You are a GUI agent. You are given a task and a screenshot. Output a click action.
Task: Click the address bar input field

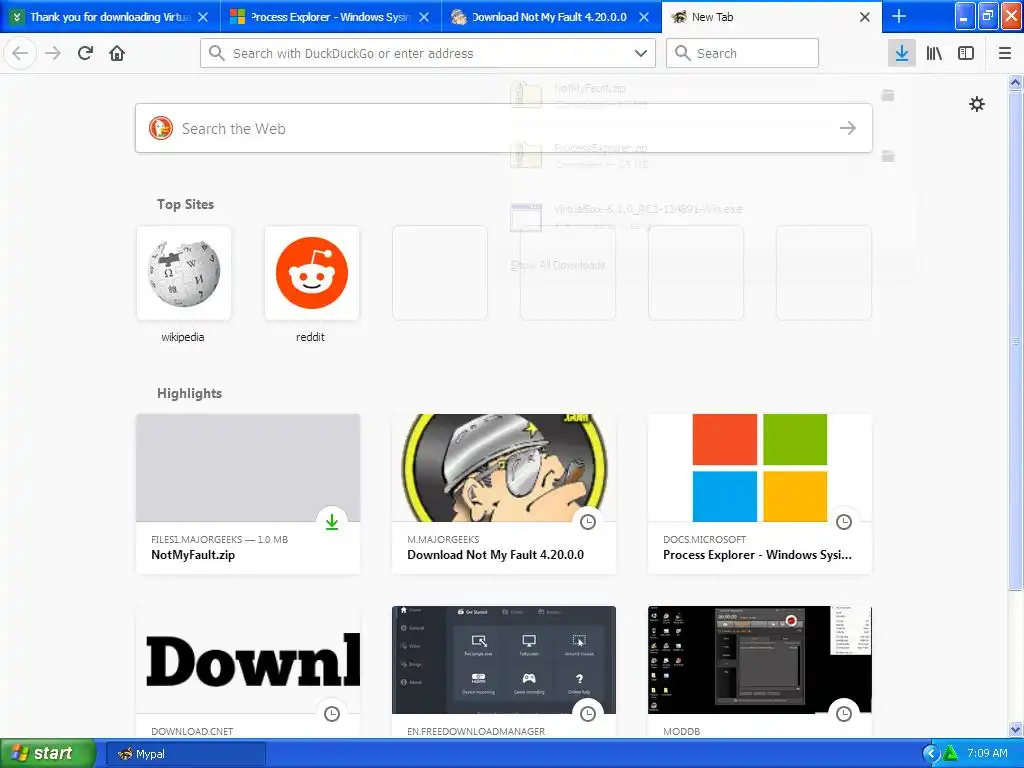(428, 53)
